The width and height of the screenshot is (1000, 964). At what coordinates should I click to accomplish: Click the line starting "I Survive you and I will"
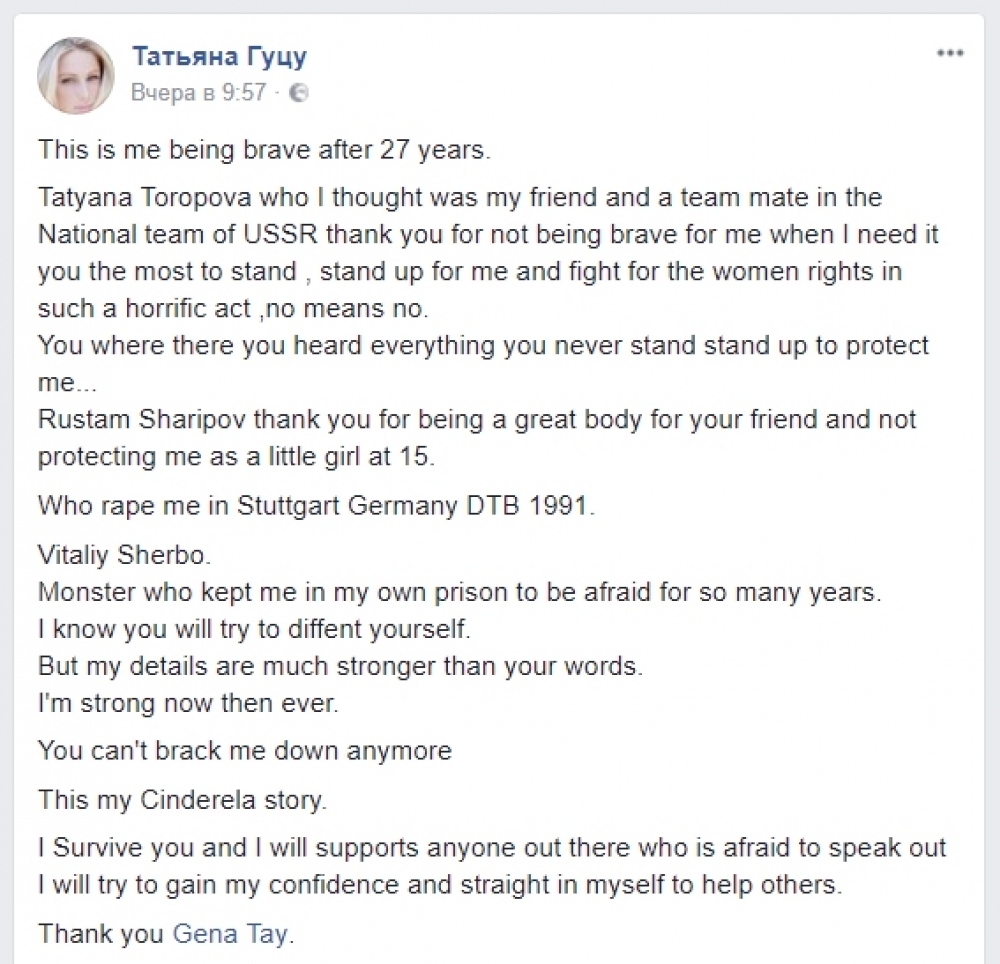[492, 849]
